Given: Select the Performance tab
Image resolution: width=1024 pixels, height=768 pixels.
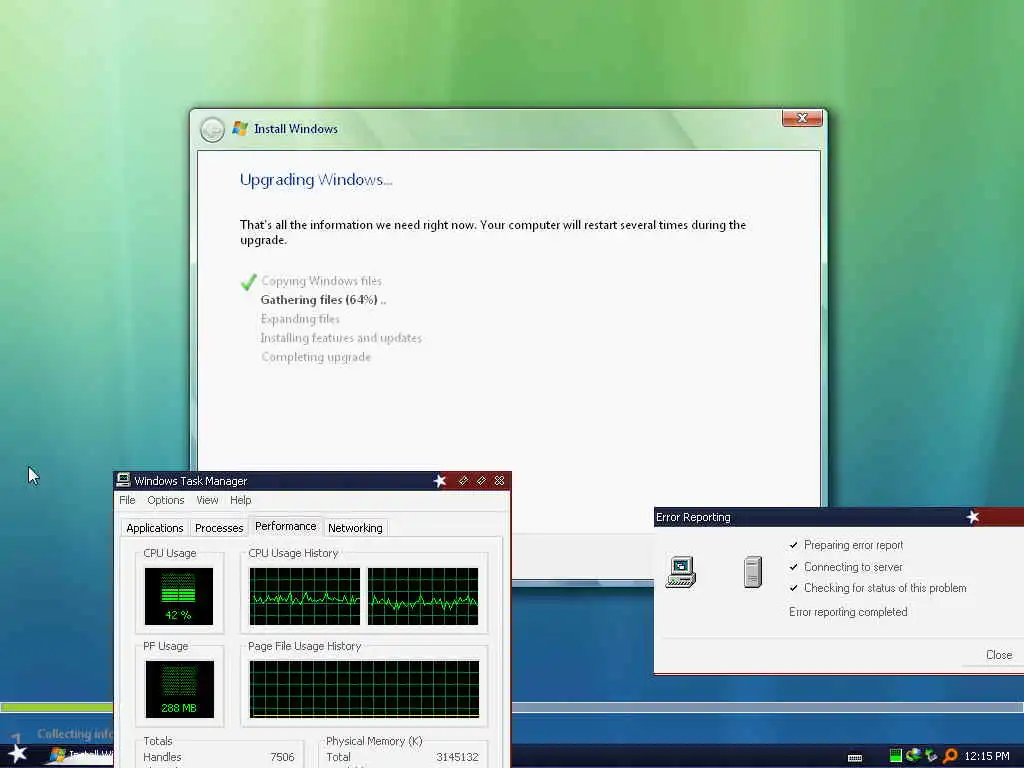Looking at the screenshot, I should coord(285,526).
